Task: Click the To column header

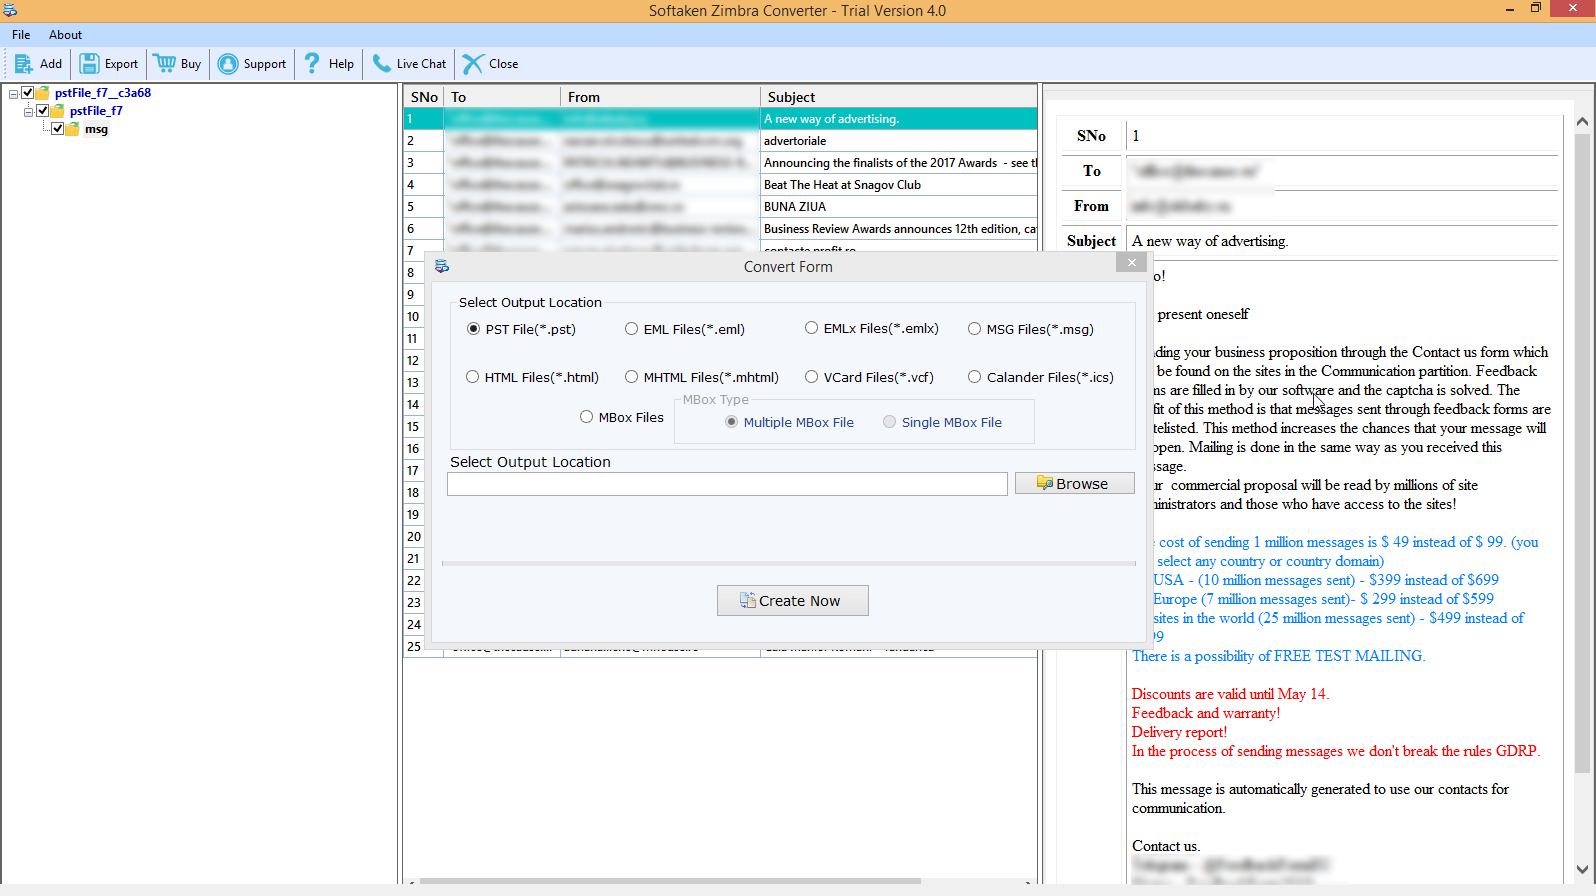Action: pyautogui.click(x=502, y=97)
